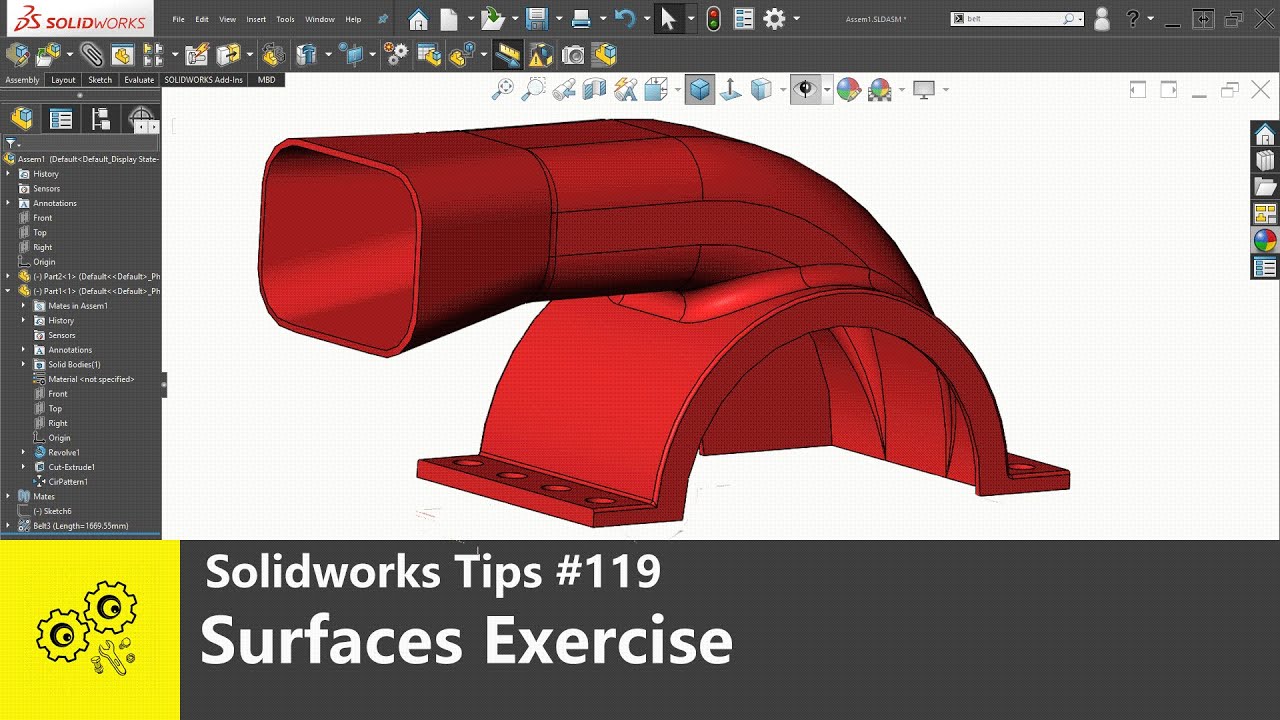
Task: Open the Appearances color ball task pane tab
Action: [1265, 241]
